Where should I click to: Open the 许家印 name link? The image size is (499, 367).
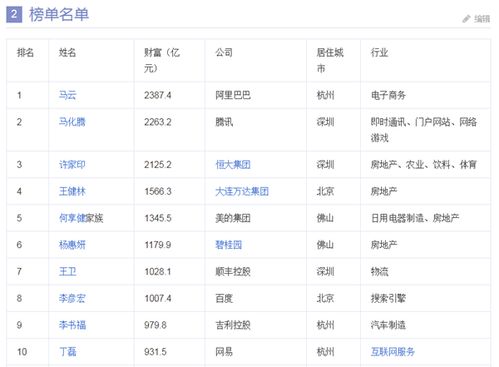(72, 164)
